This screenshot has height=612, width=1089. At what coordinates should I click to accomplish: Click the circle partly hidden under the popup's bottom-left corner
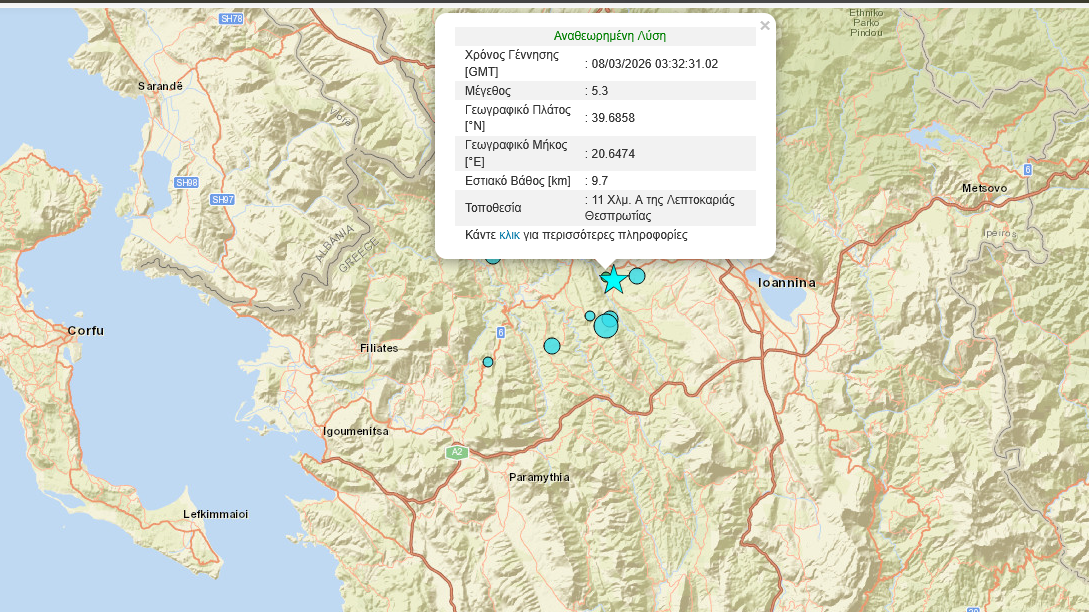(x=493, y=258)
